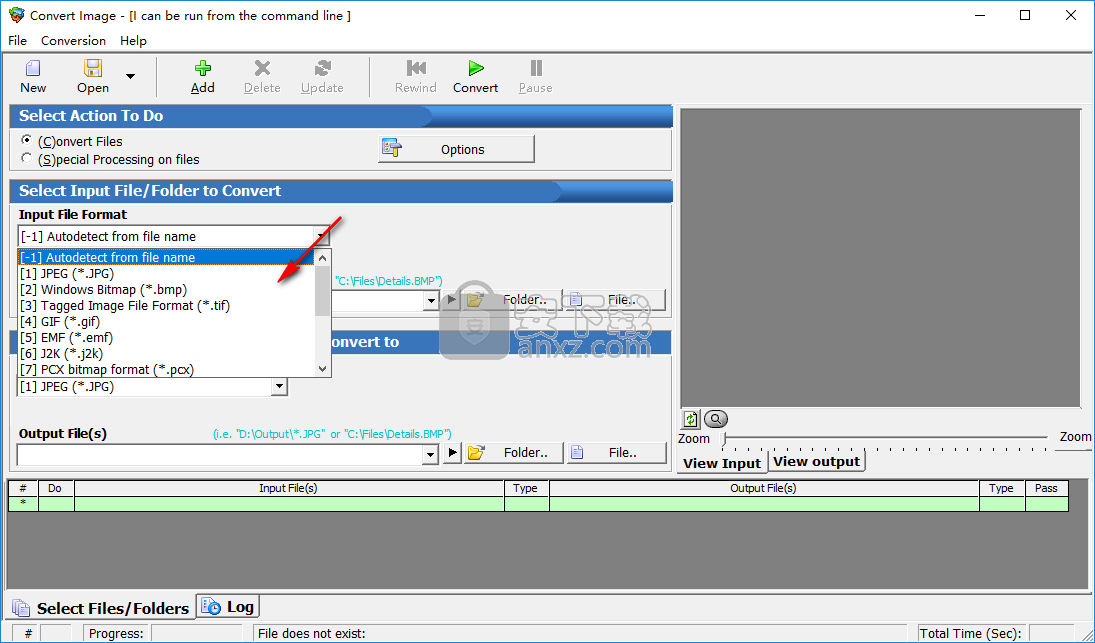
Task: Select Special Processing on files option
Action: click(x=27, y=158)
